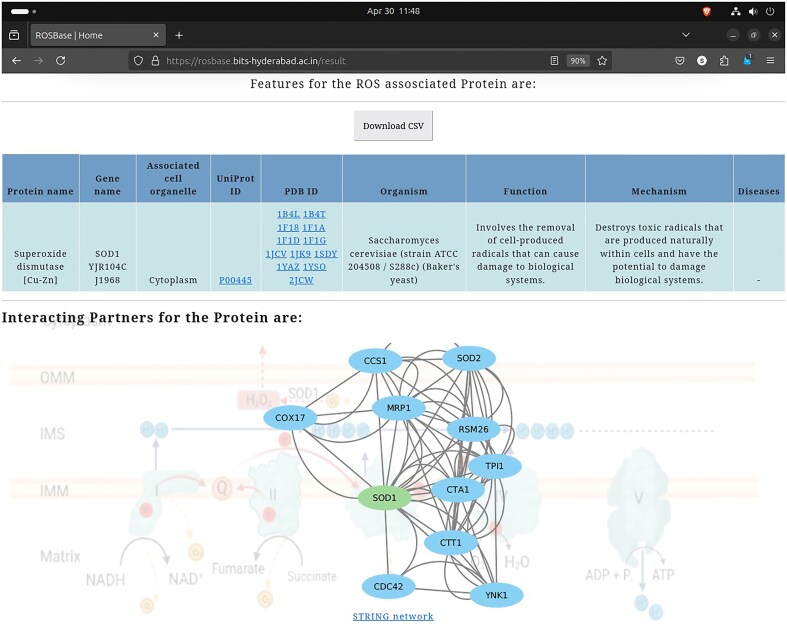The image size is (787, 630).
Task: Open PDB ID 1SDY link
Action: click(326, 254)
